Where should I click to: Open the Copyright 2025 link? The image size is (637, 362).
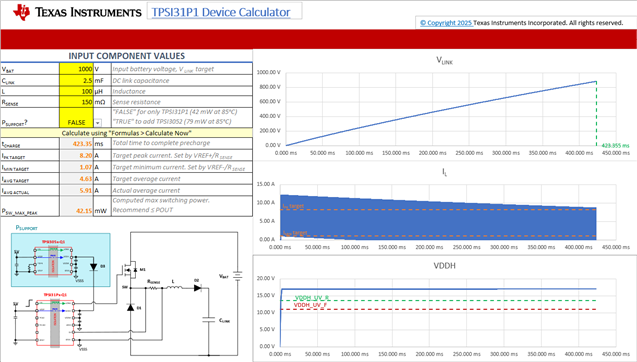click(446, 23)
